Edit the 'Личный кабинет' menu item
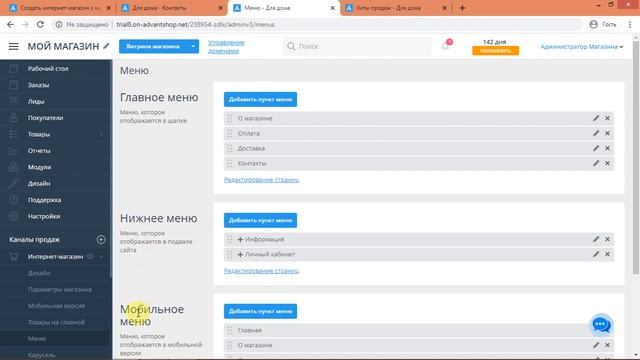 [596, 254]
